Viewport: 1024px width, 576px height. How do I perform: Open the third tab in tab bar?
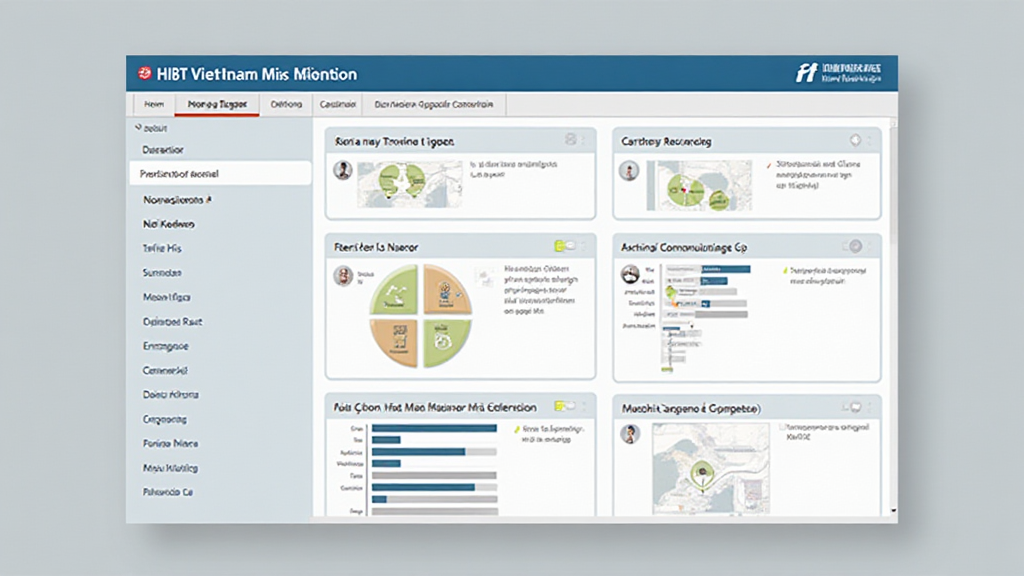tap(286, 104)
